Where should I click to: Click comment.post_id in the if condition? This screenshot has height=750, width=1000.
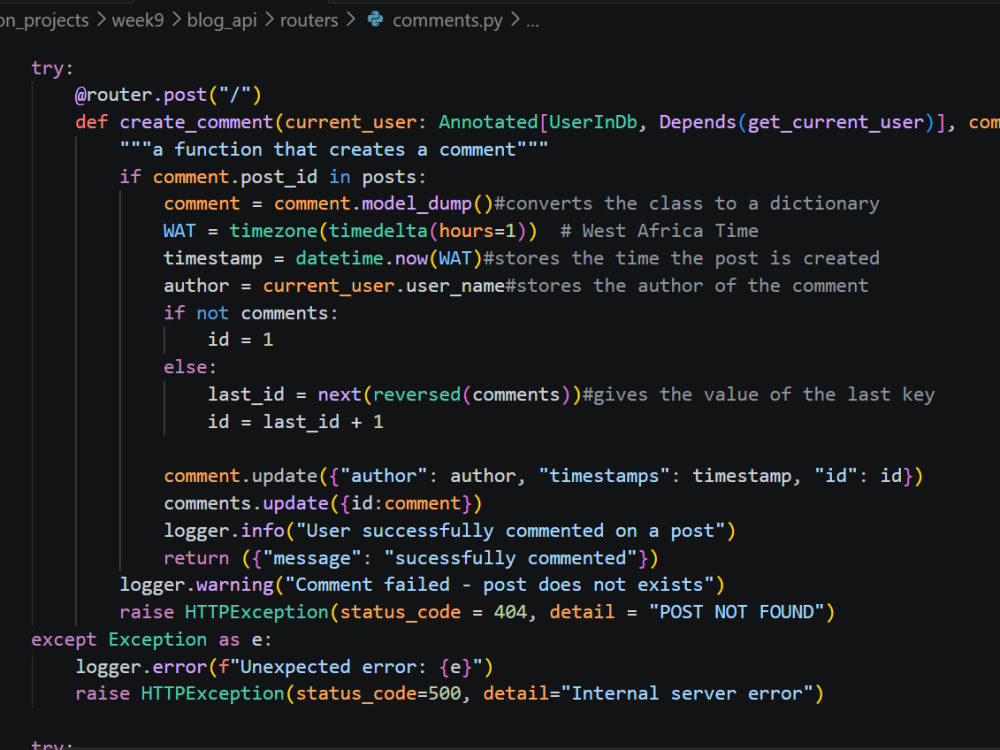click(x=235, y=177)
